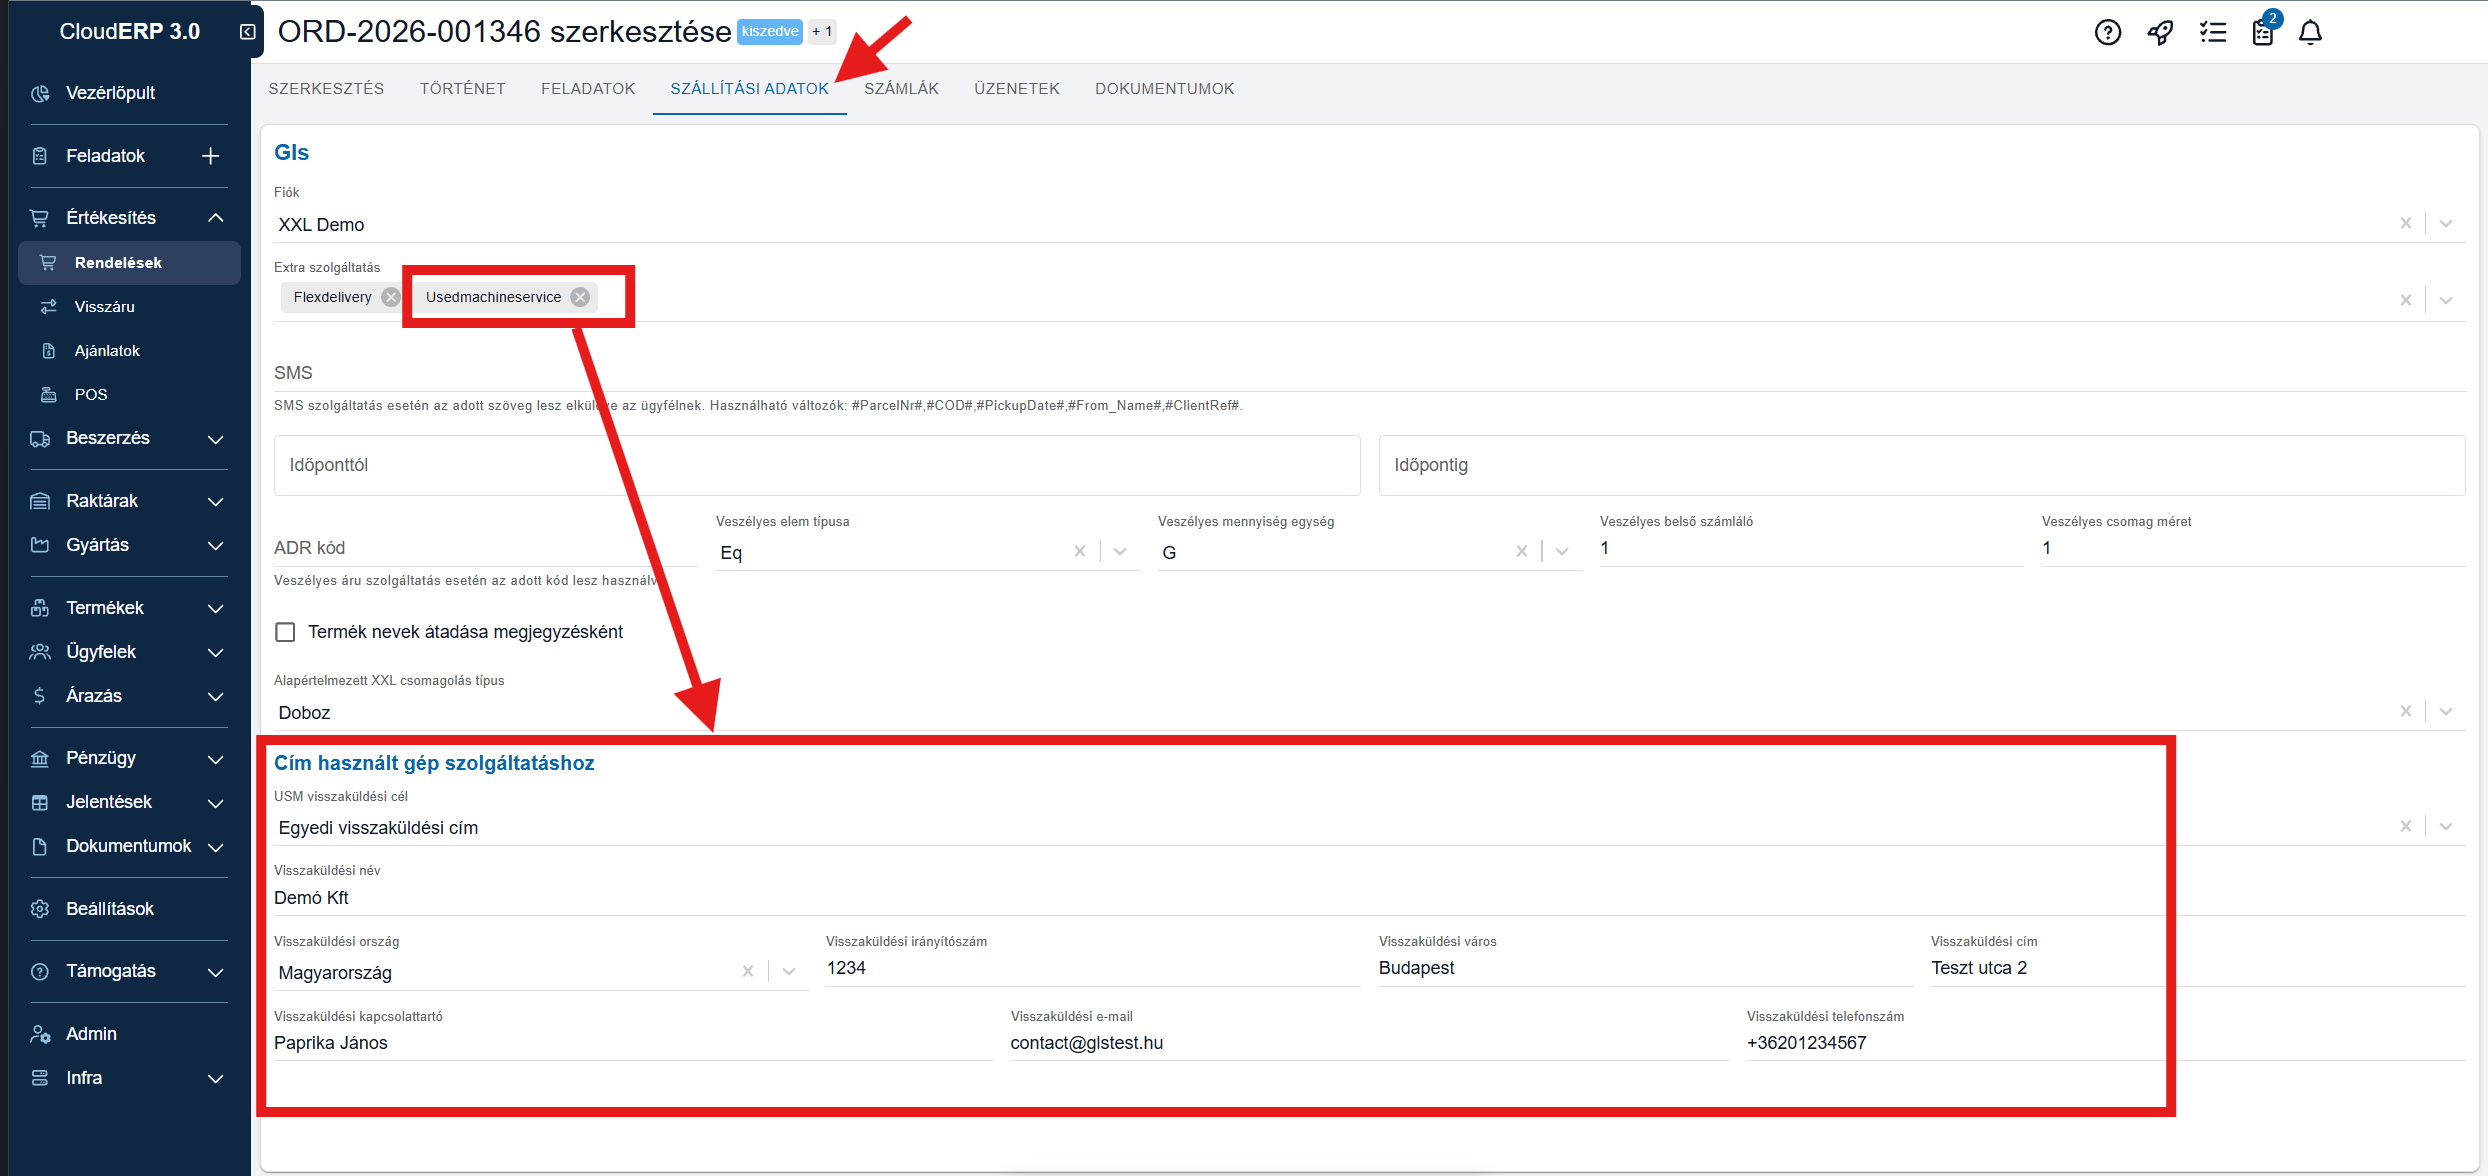Click the Visszáru return arrows icon
The height and width of the screenshot is (1176, 2488).
(x=48, y=307)
